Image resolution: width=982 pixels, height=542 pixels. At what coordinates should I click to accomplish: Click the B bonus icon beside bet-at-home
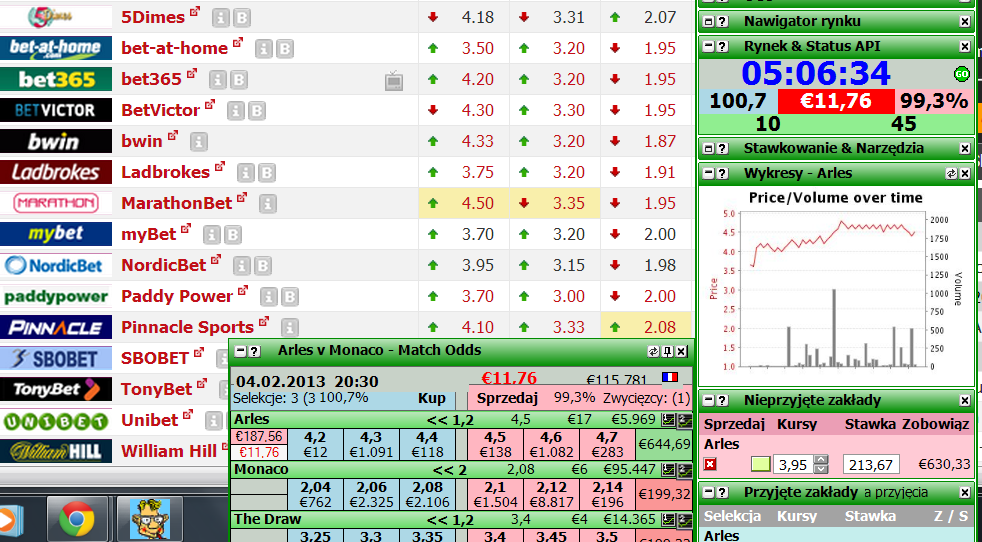(285, 49)
